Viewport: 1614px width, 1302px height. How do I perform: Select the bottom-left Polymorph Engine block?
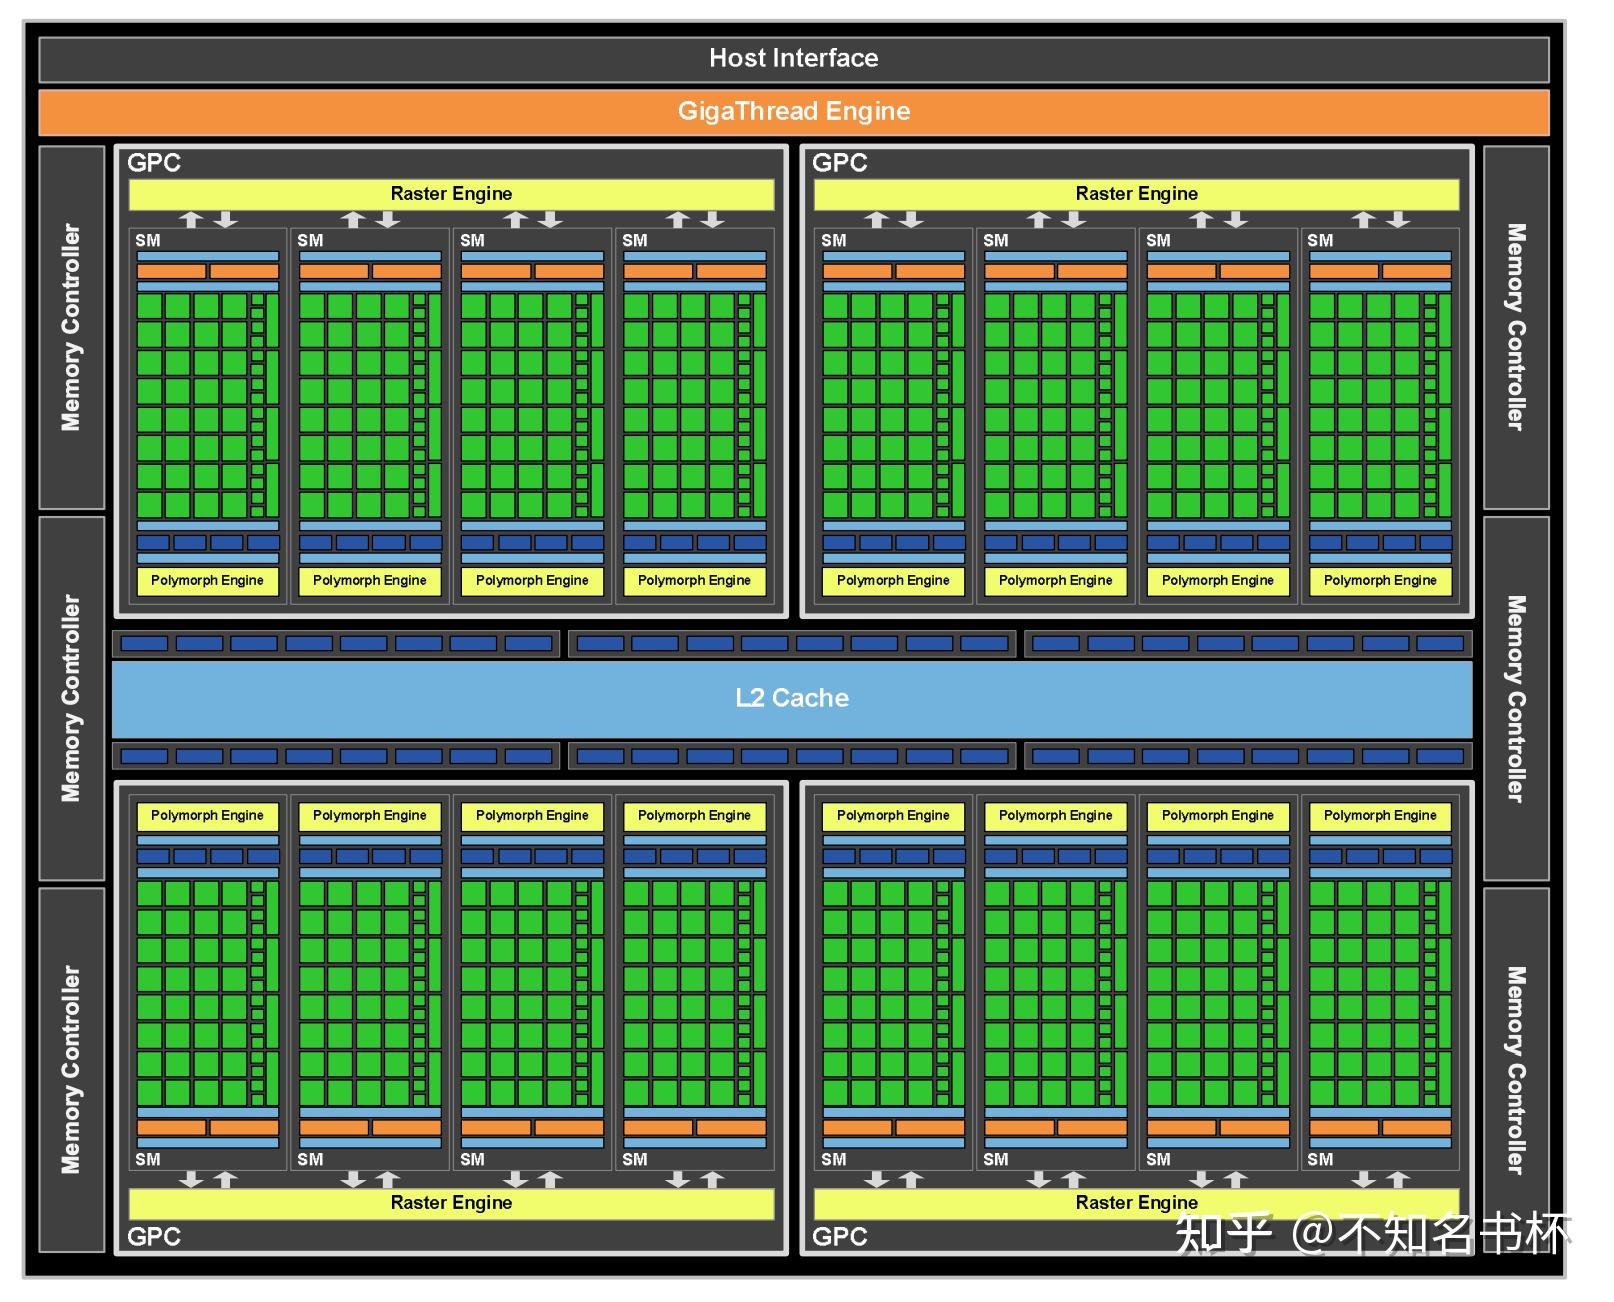(x=207, y=815)
